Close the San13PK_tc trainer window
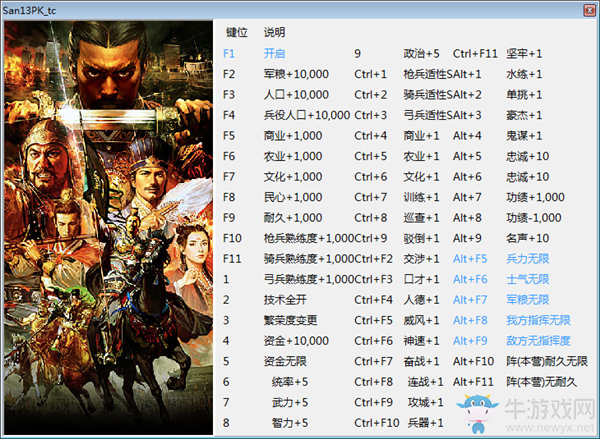This screenshot has height=439, width=600. point(589,10)
